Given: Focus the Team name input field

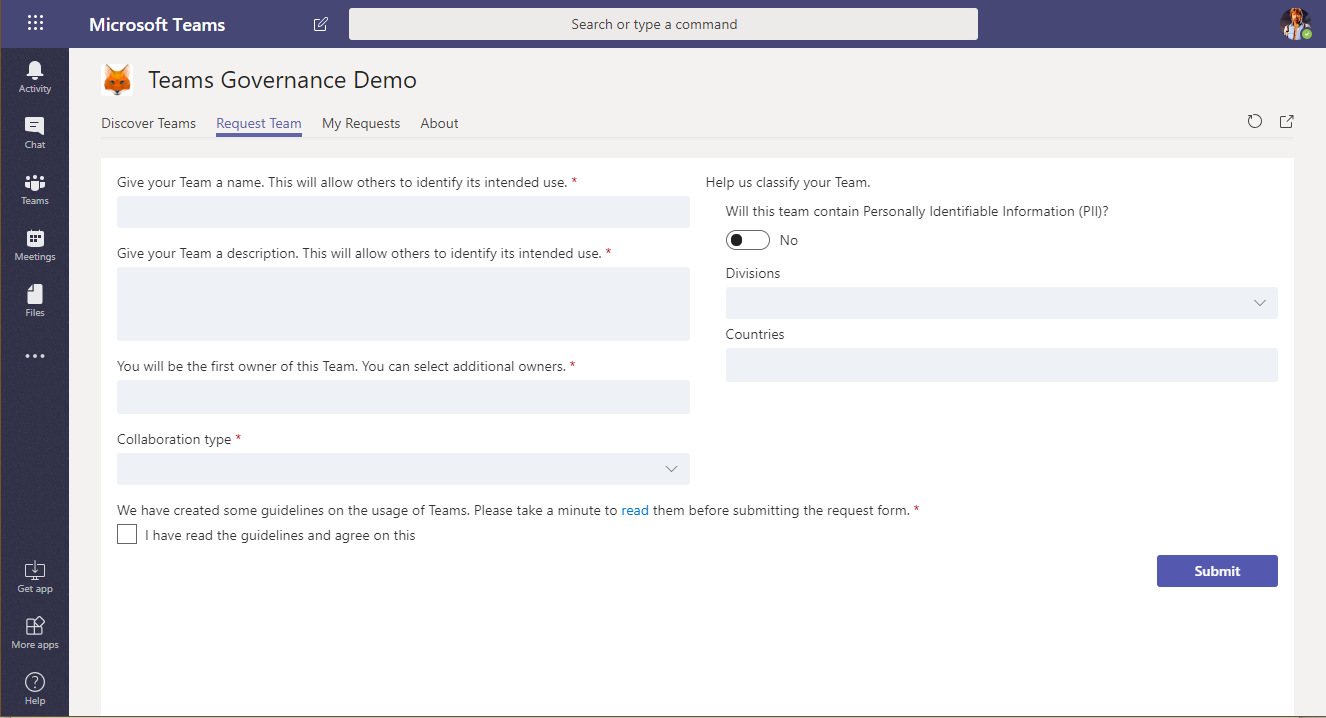Looking at the screenshot, I should (403, 212).
